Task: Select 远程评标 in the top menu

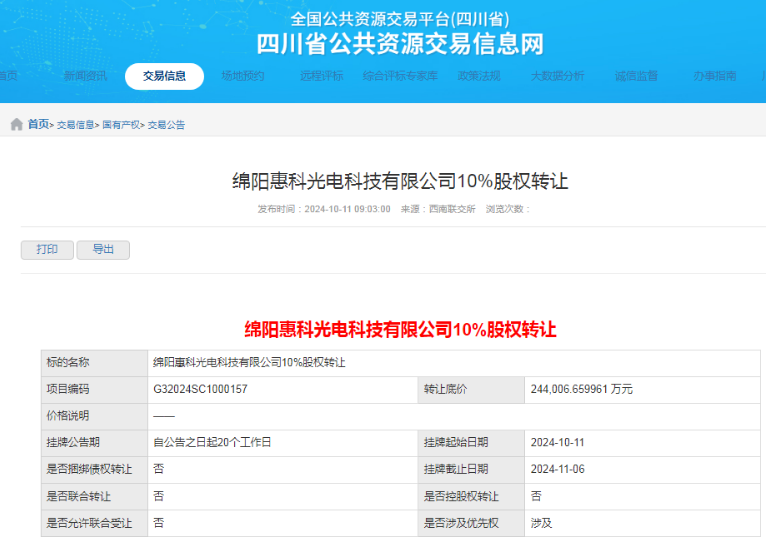Action: click(321, 76)
